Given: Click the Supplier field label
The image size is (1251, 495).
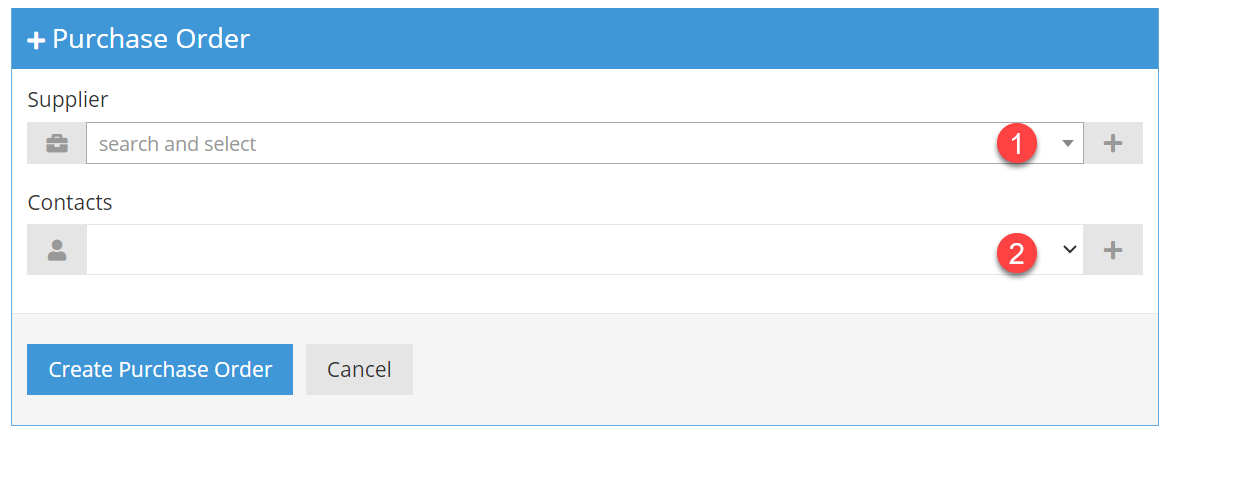Looking at the screenshot, I should tap(68, 100).
